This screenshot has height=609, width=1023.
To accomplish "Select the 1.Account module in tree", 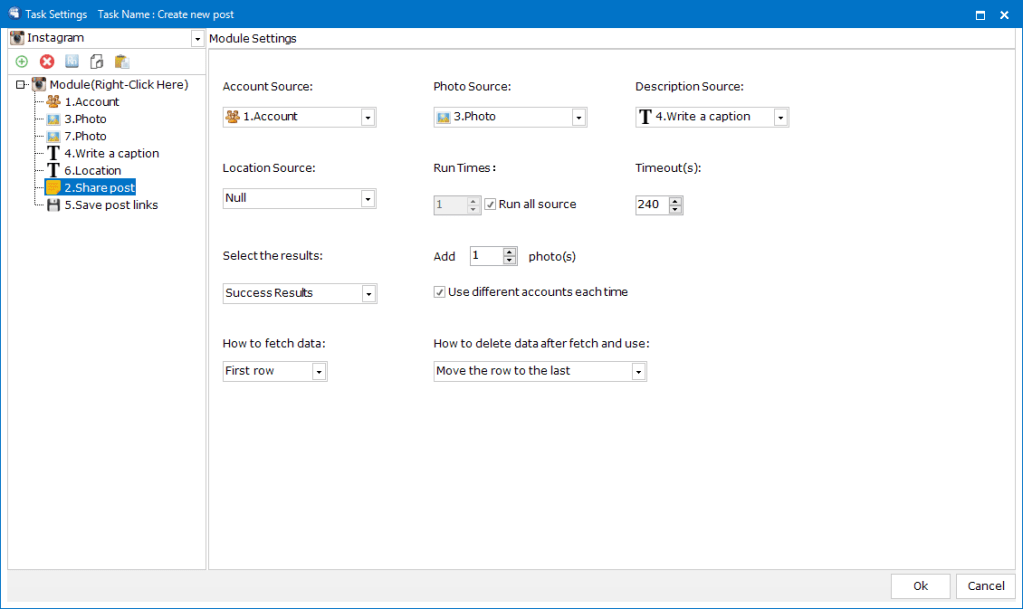I will pyautogui.click(x=91, y=102).
